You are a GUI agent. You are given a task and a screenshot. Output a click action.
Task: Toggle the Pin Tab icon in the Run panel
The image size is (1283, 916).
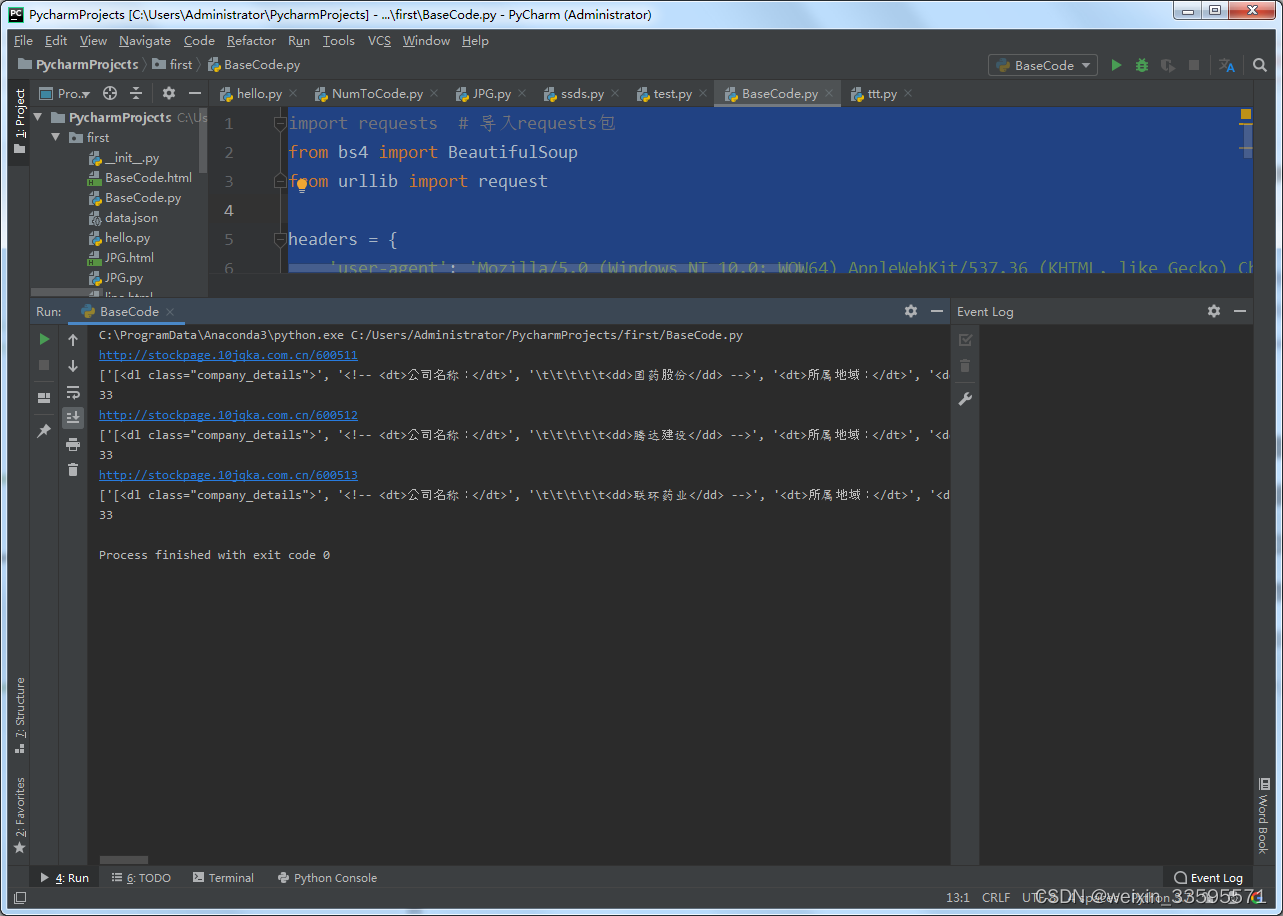coord(44,430)
